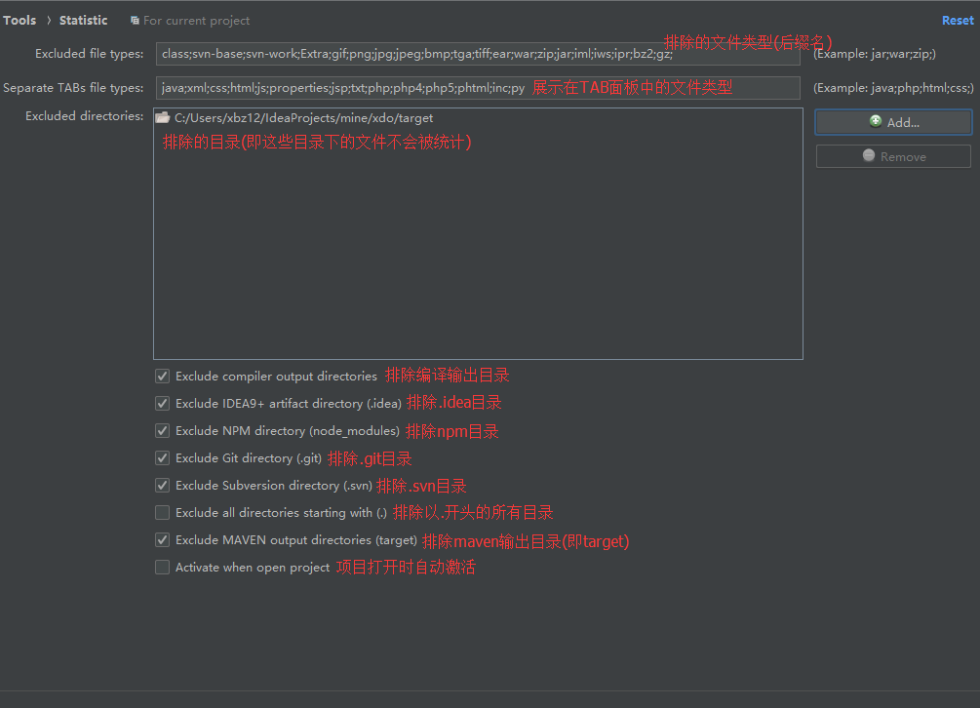Select the Statistic breadcrumb item
Image resolution: width=980 pixels, height=708 pixels.
point(83,21)
